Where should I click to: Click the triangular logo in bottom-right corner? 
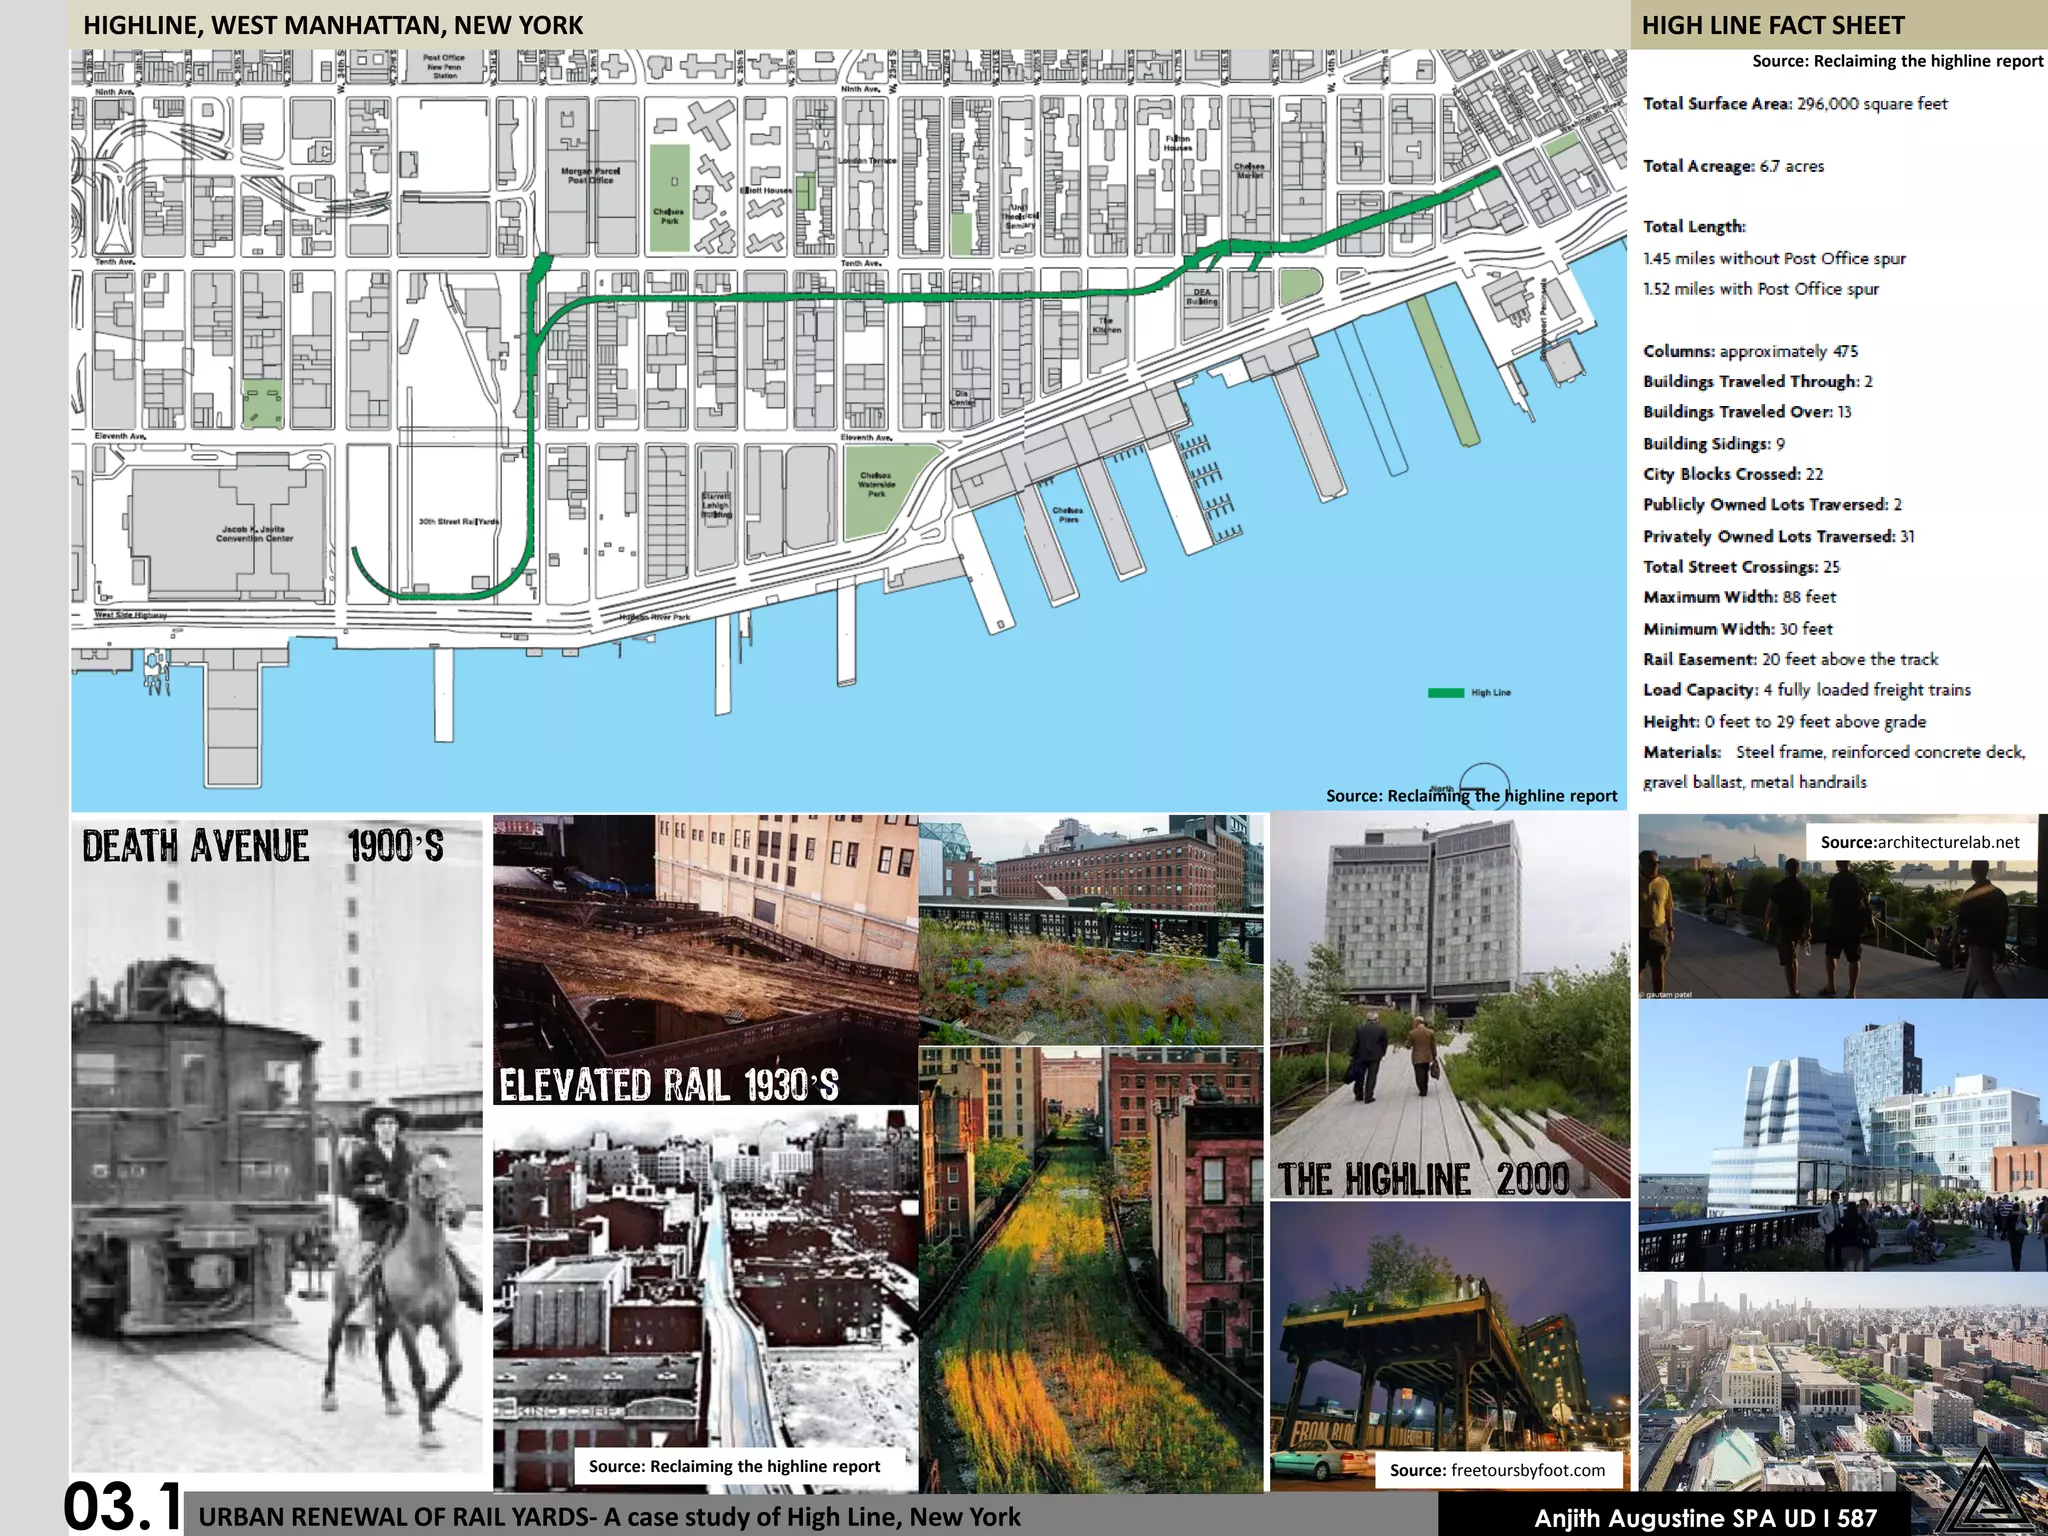pyautogui.click(x=1985, y=1493)
